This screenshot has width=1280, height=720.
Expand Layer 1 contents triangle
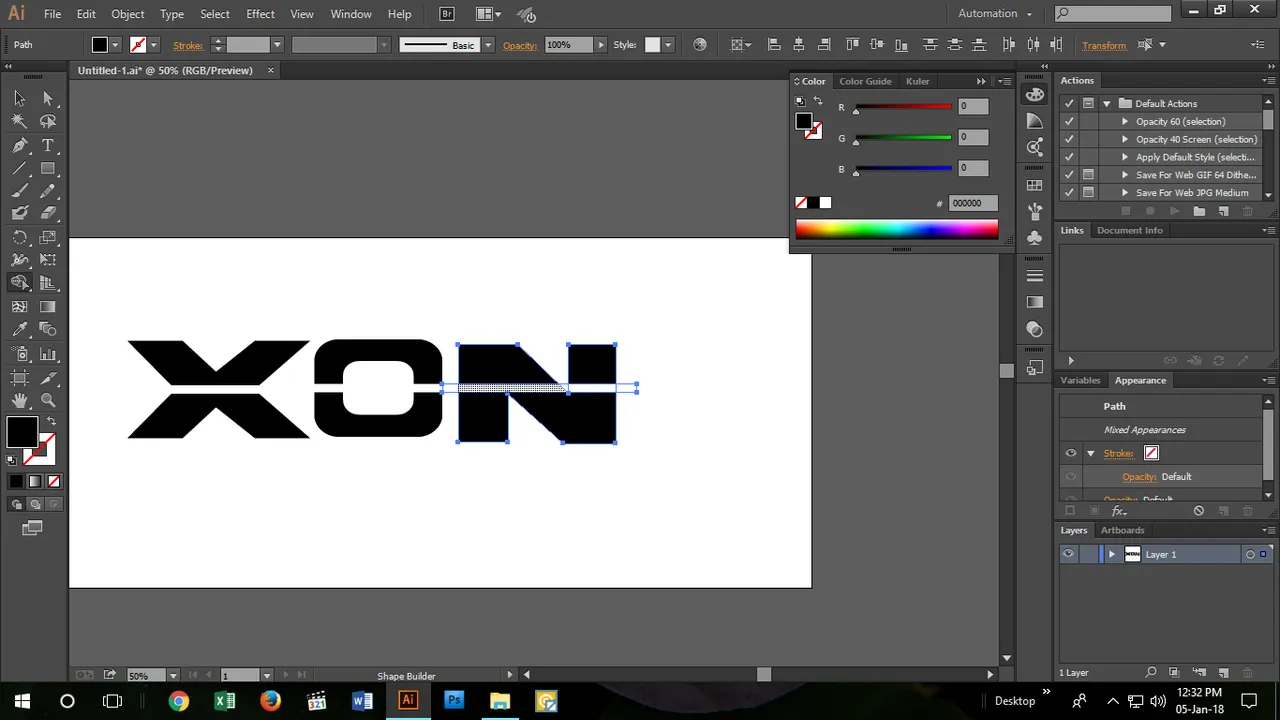(1111, 554)
